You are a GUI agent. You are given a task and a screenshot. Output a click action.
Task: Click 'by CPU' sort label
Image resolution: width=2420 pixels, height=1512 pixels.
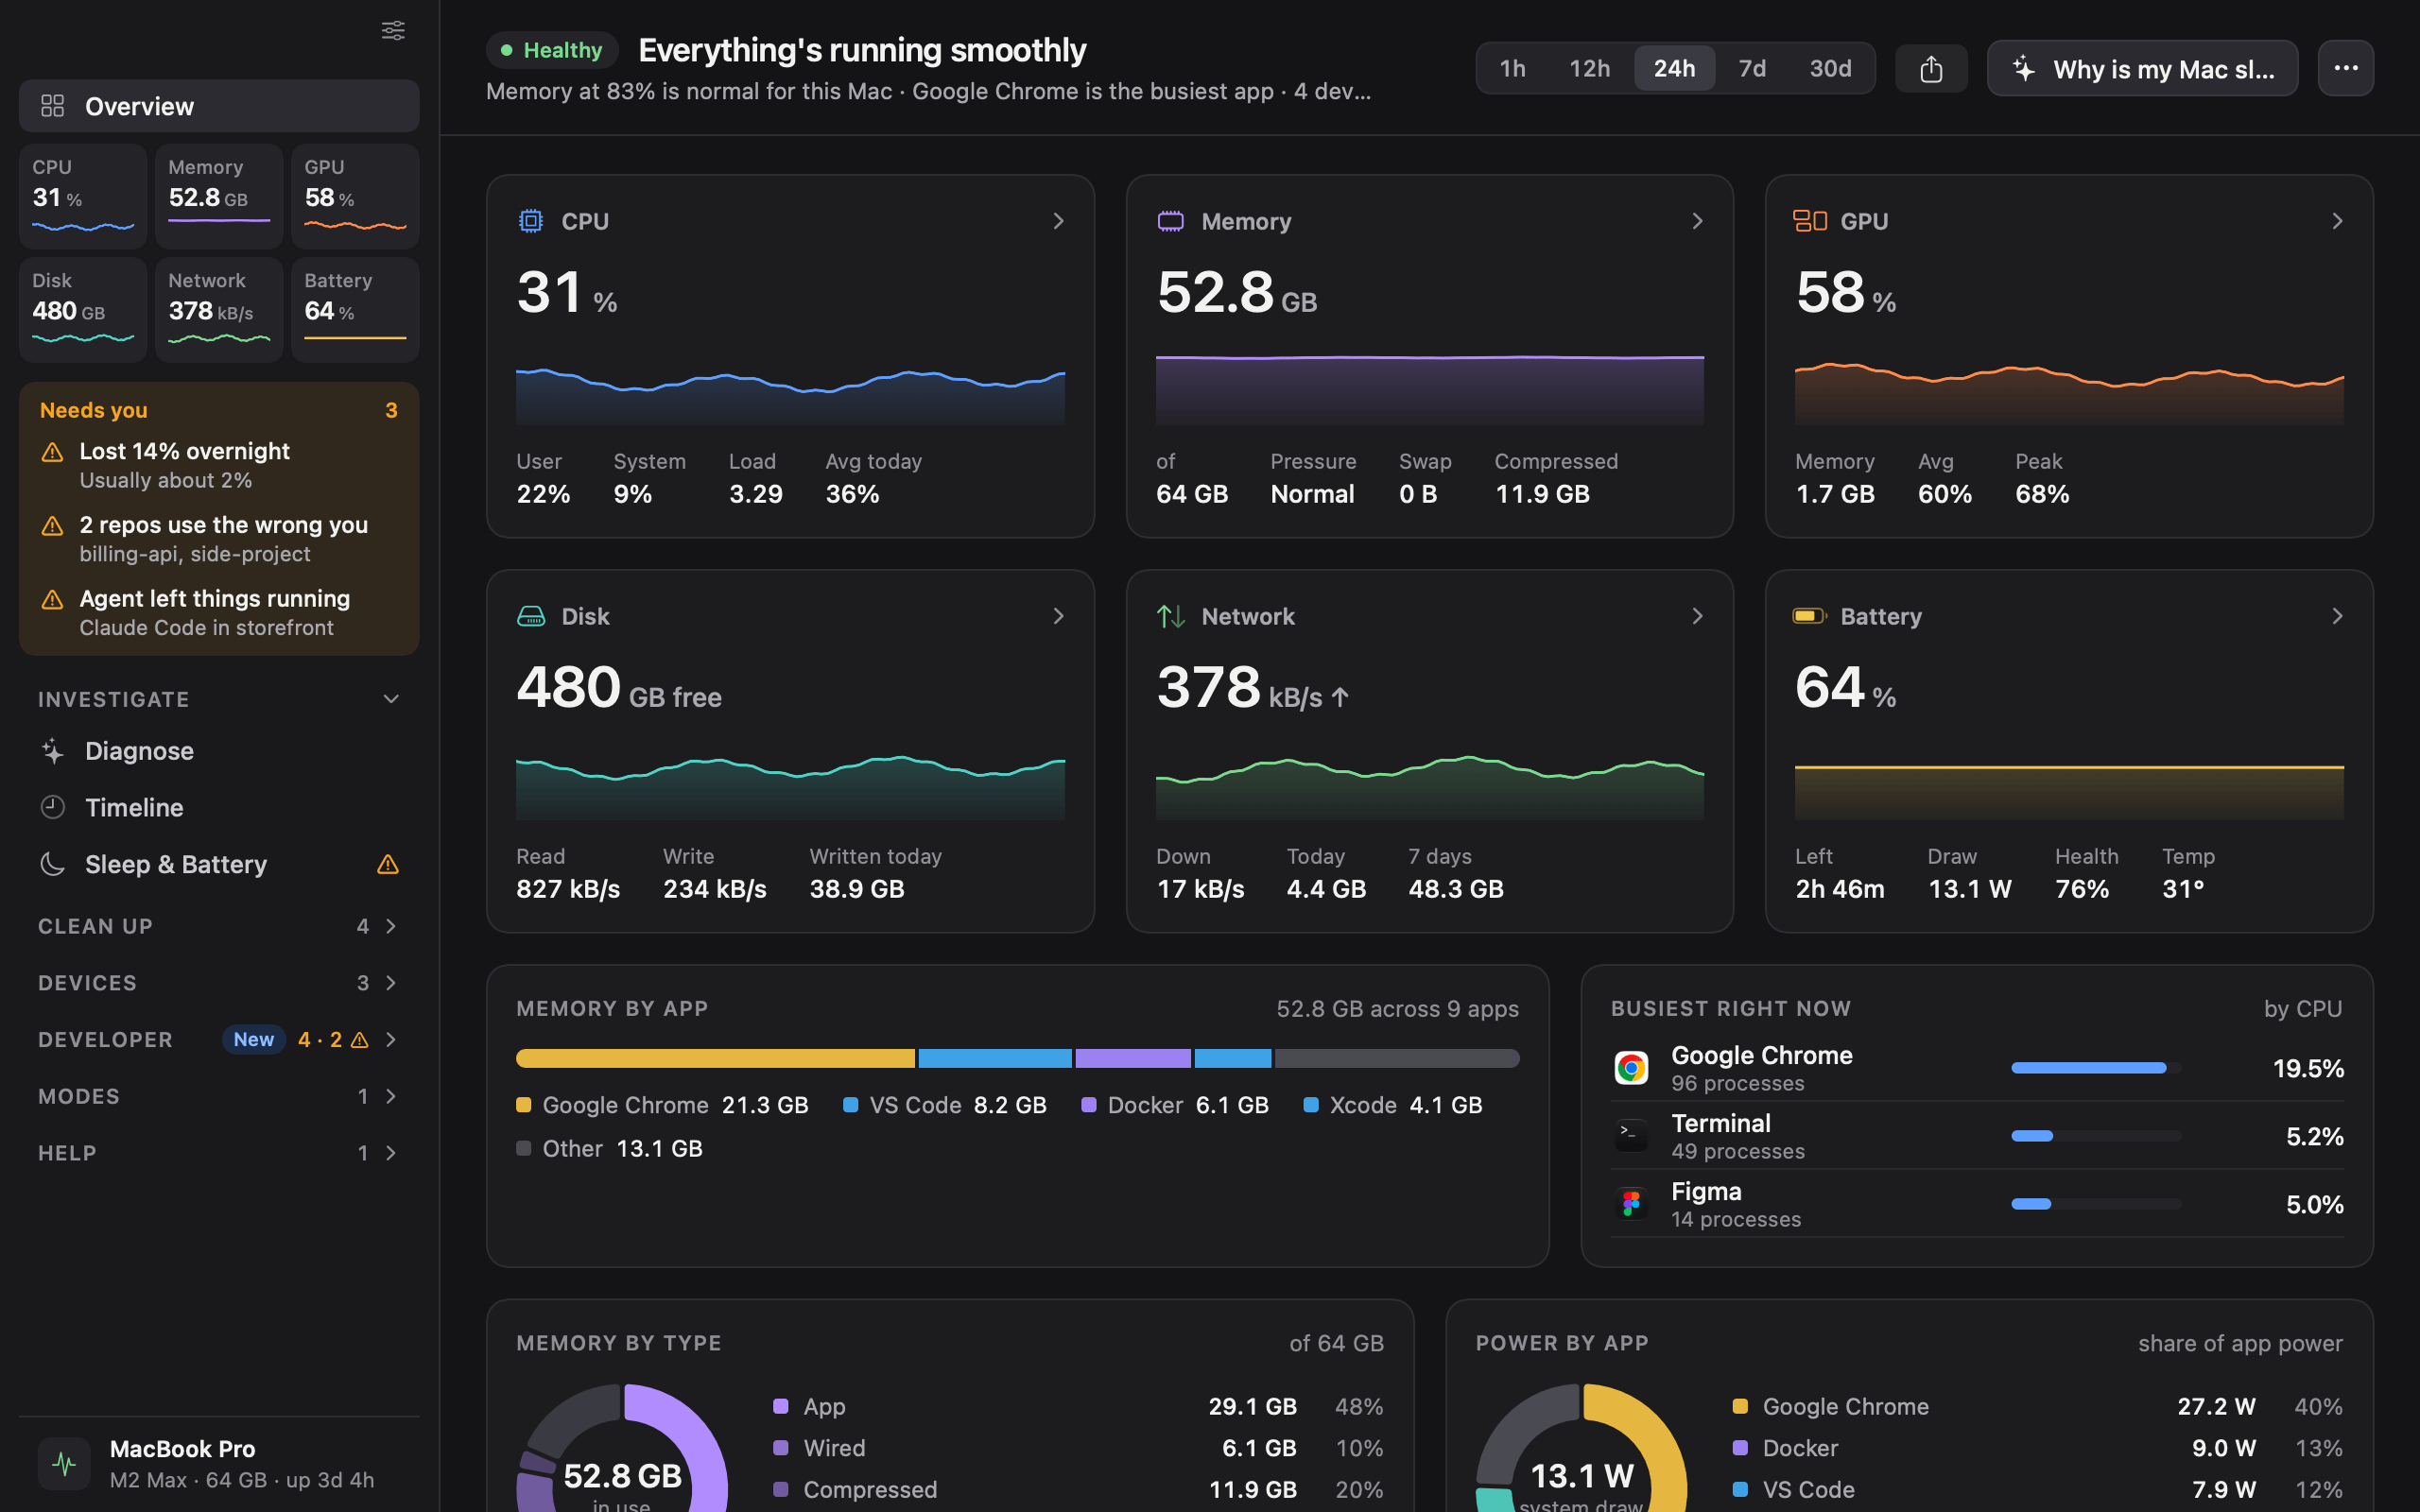pos(2303,1008)
